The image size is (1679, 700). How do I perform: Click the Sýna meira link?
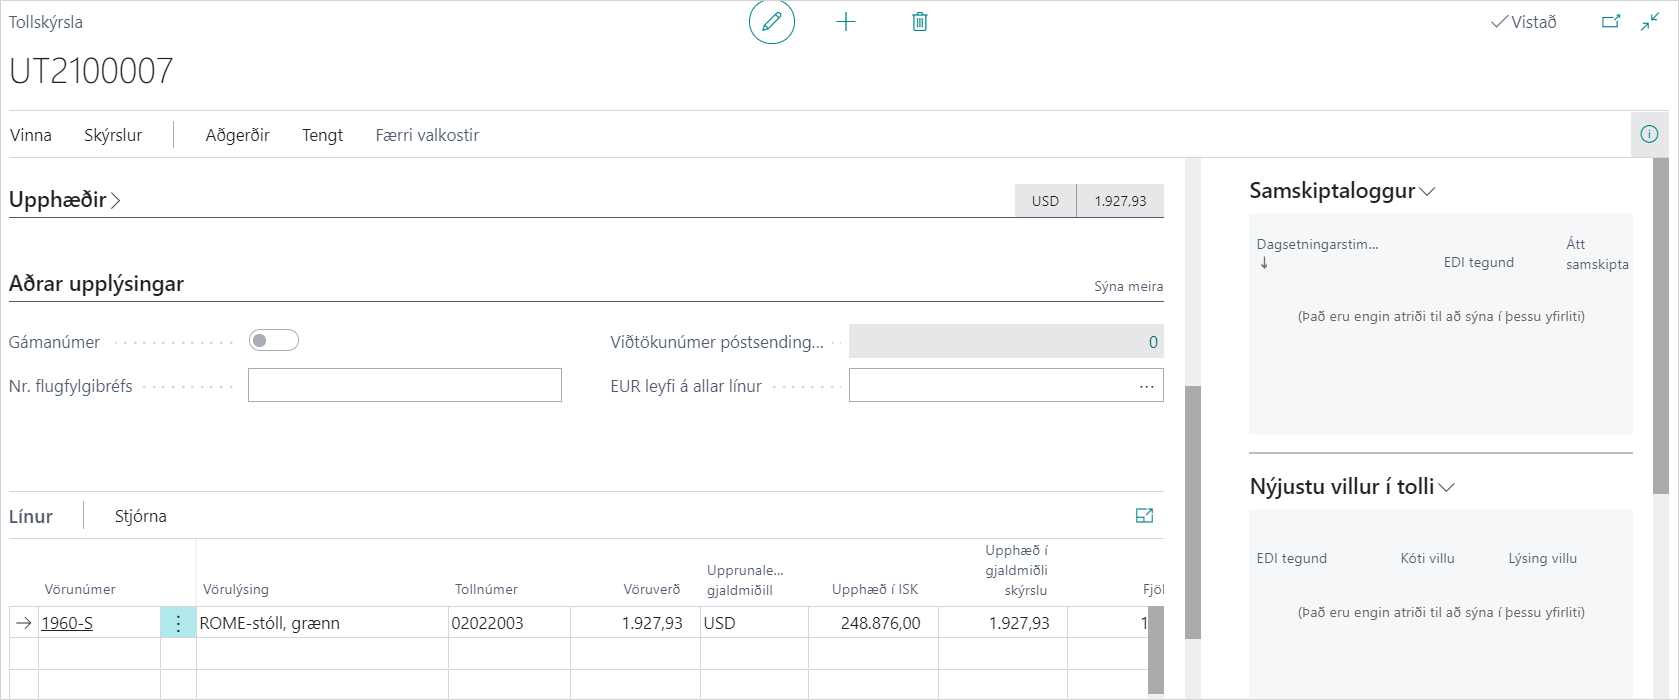pyautogui.click(x=1128, y=286)
